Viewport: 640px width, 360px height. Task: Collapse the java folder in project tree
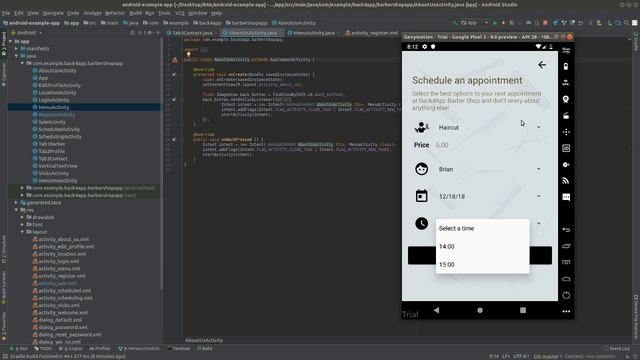16,56
